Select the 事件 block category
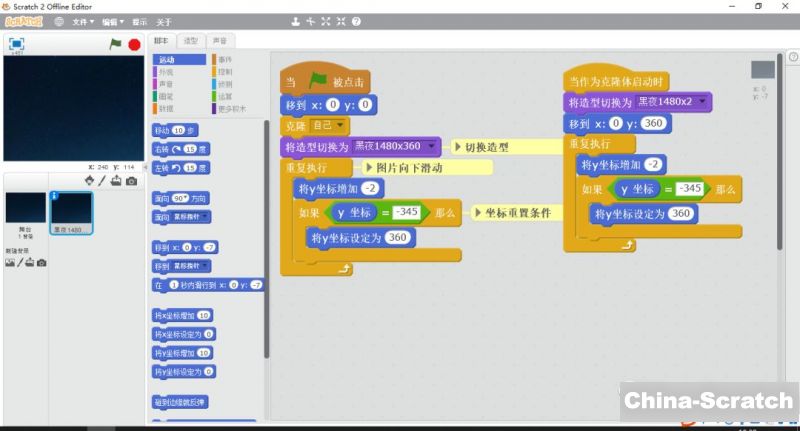Image resolution: width=800 pixels, height=431 pixels. tap(223, 60)
